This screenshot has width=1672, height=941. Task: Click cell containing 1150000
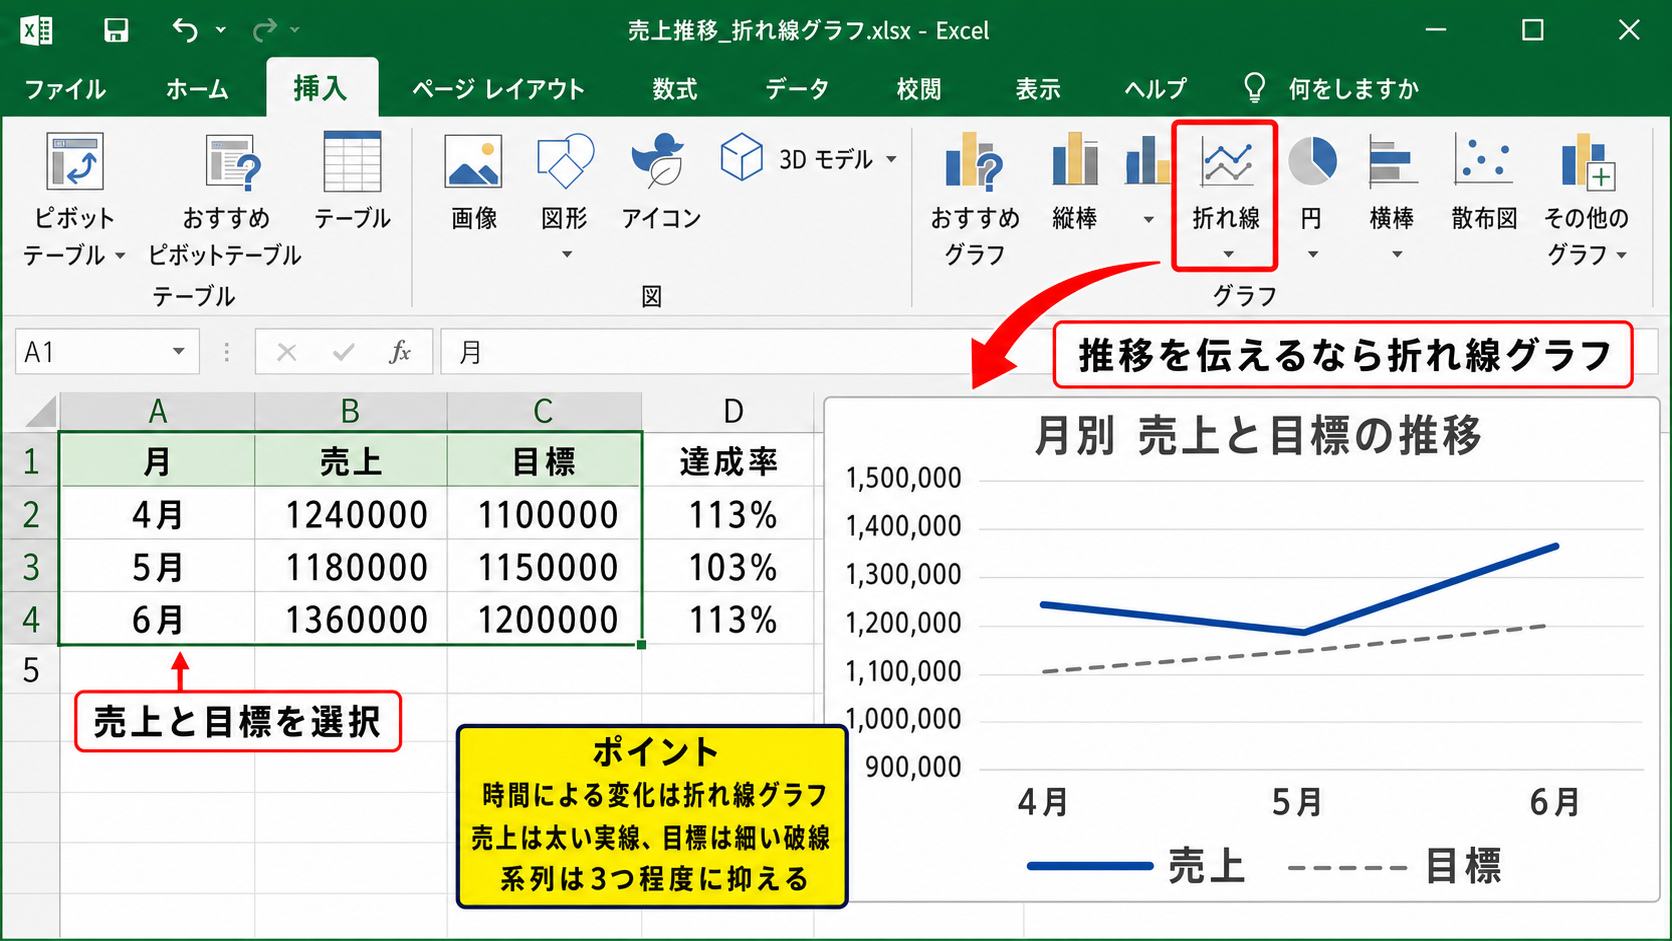pos(544,567)
